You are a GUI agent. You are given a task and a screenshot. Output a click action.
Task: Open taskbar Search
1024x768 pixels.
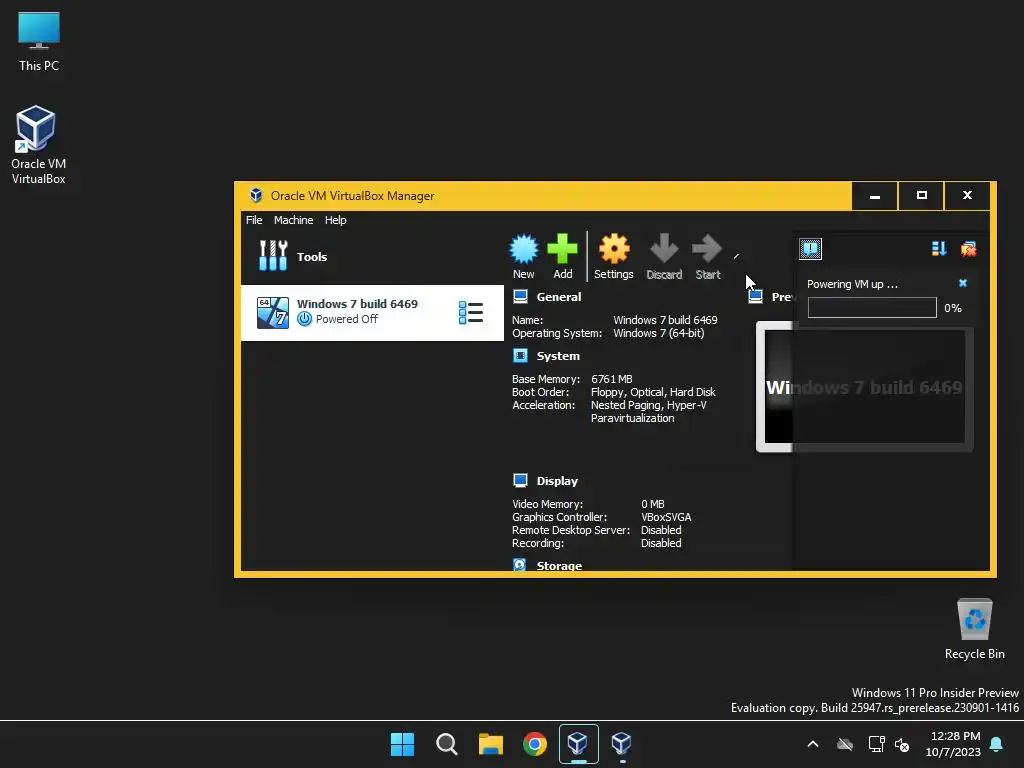[447, 744]
